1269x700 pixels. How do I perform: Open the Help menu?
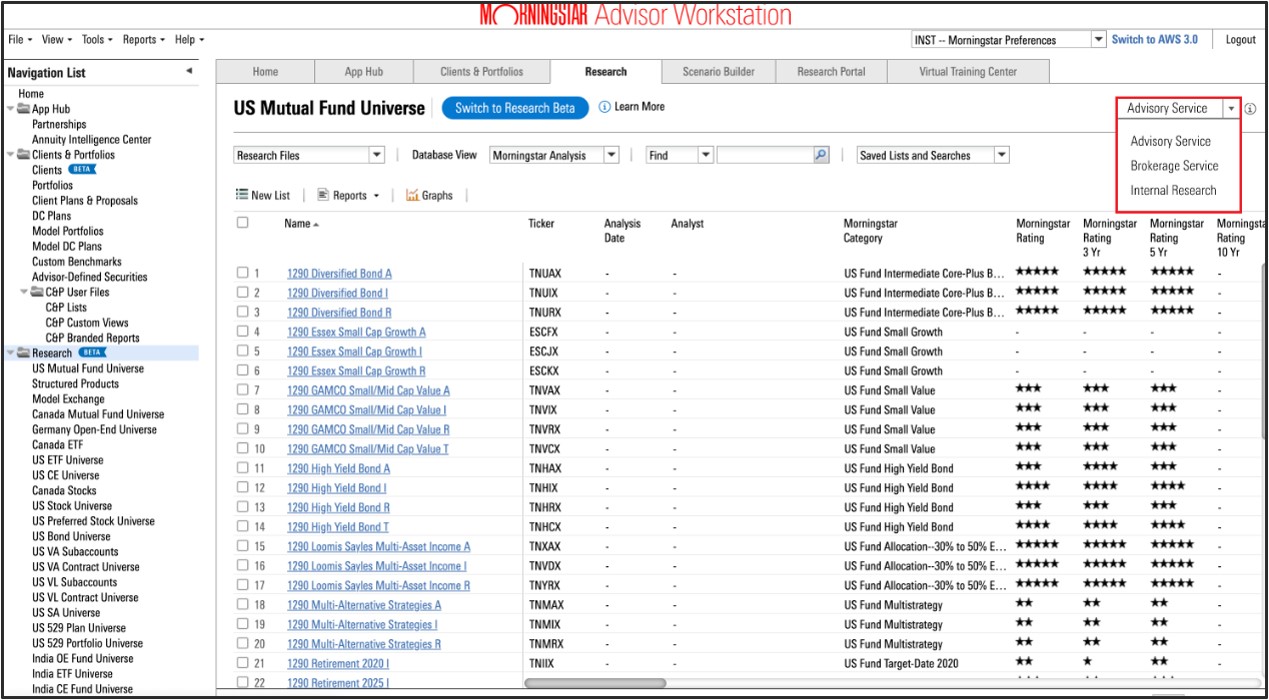pyautogui.click(x=189, y=40)
